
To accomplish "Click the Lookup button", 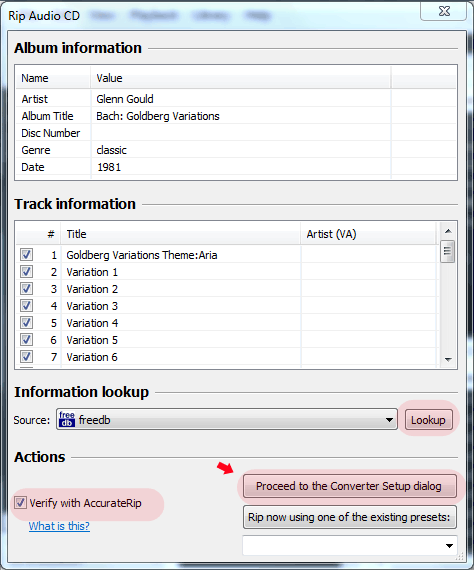I will pyautogui.click(x=429, y=420).
